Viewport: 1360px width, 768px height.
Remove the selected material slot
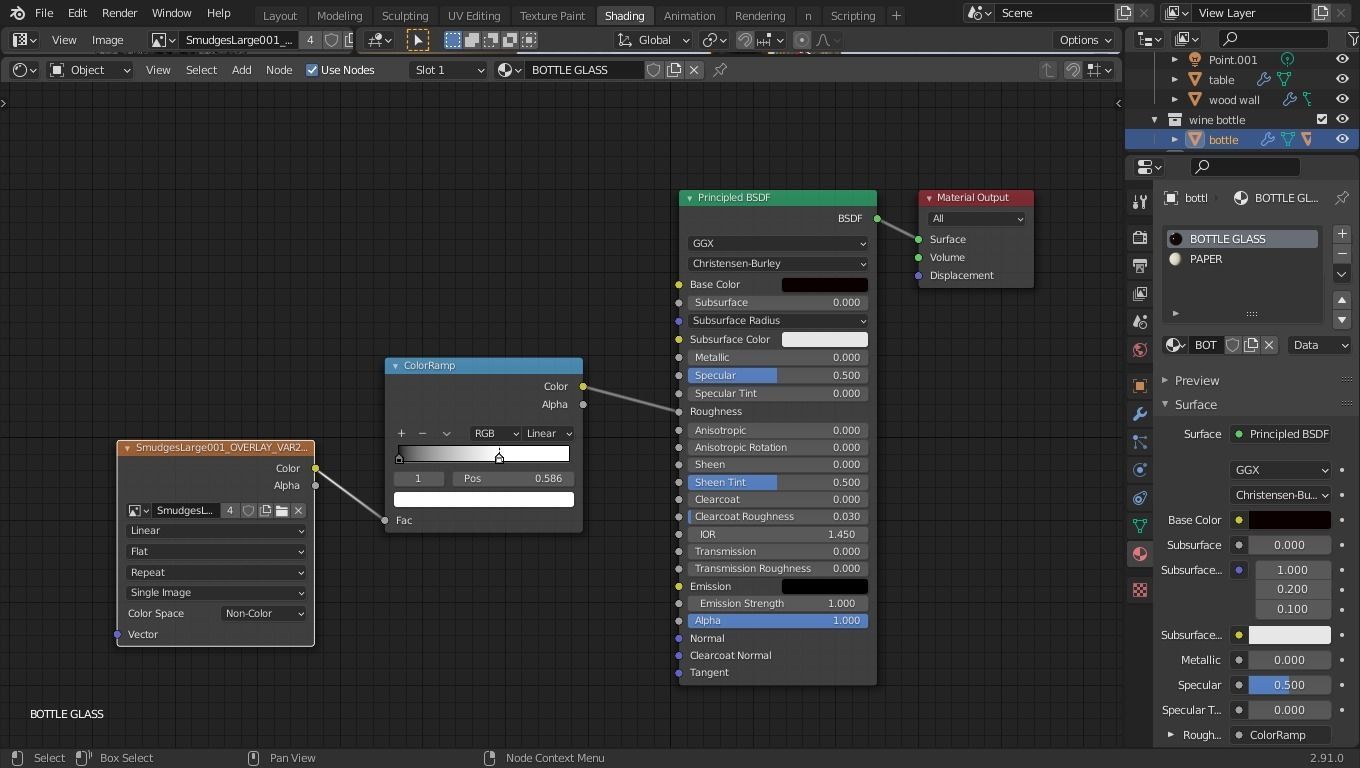tap(1342, 254)
